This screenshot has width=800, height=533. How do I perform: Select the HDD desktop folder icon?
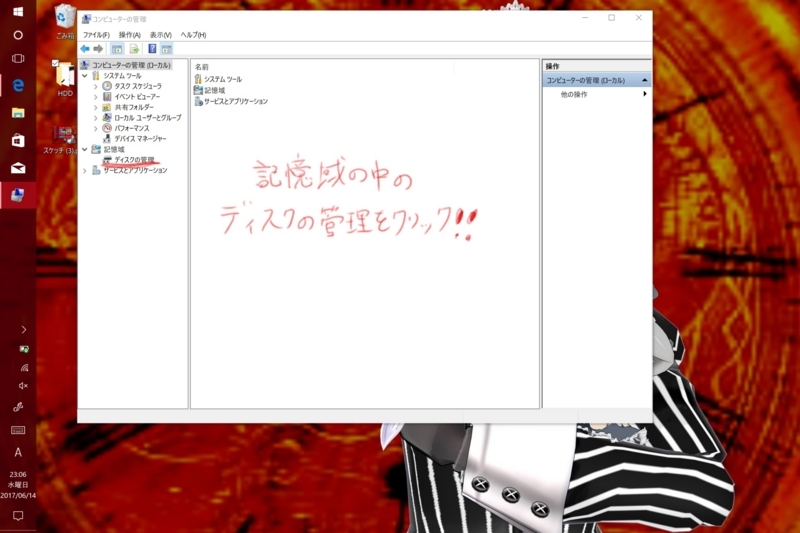65,78
